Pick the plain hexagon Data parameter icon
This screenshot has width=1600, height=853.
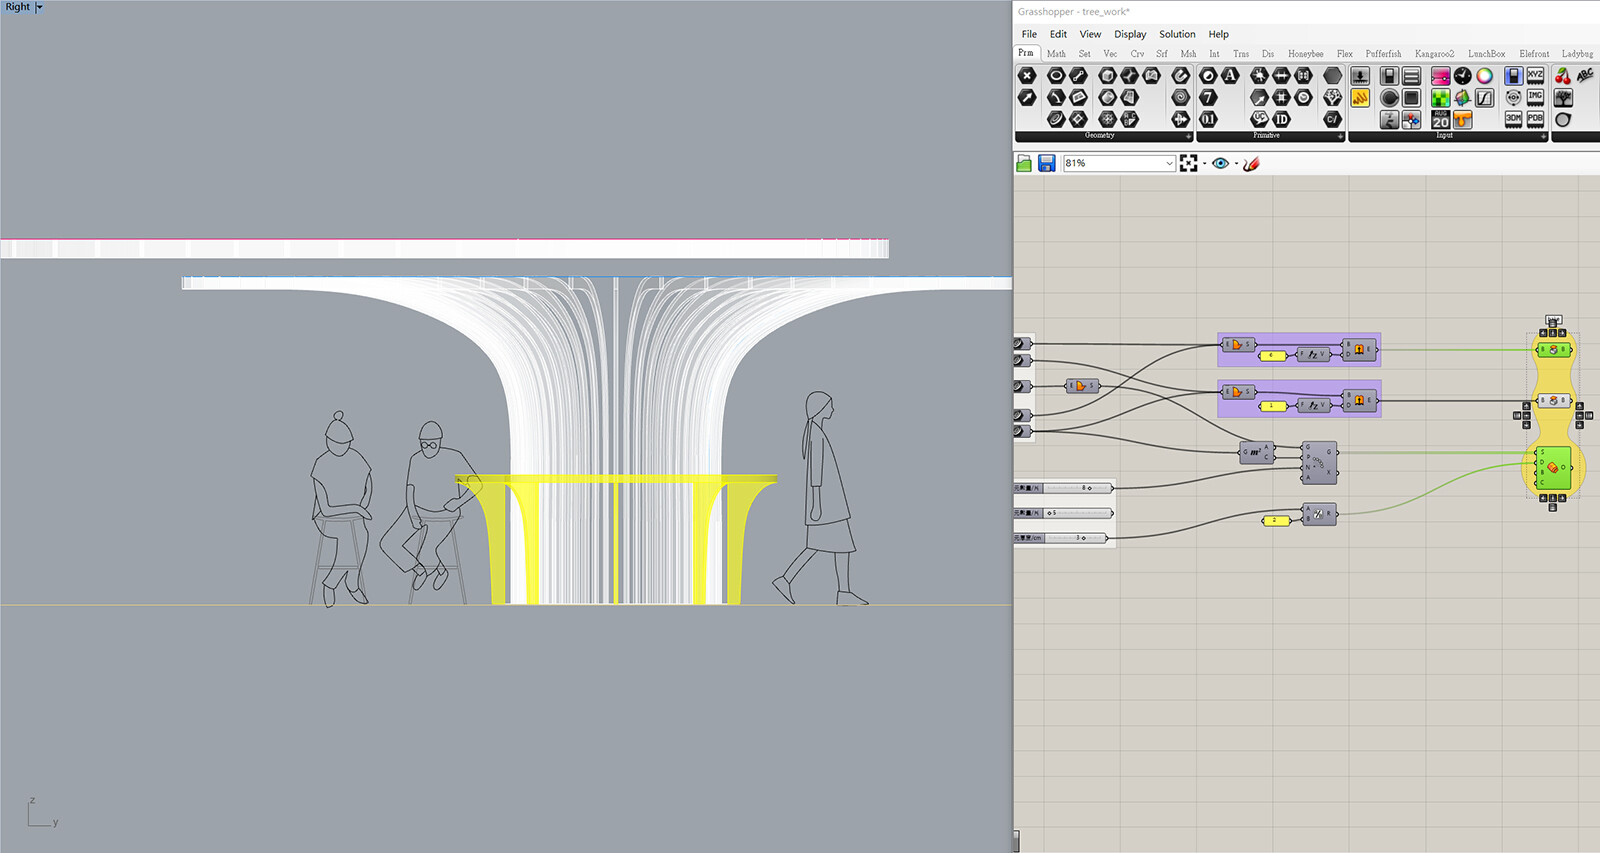point(1332,76)
